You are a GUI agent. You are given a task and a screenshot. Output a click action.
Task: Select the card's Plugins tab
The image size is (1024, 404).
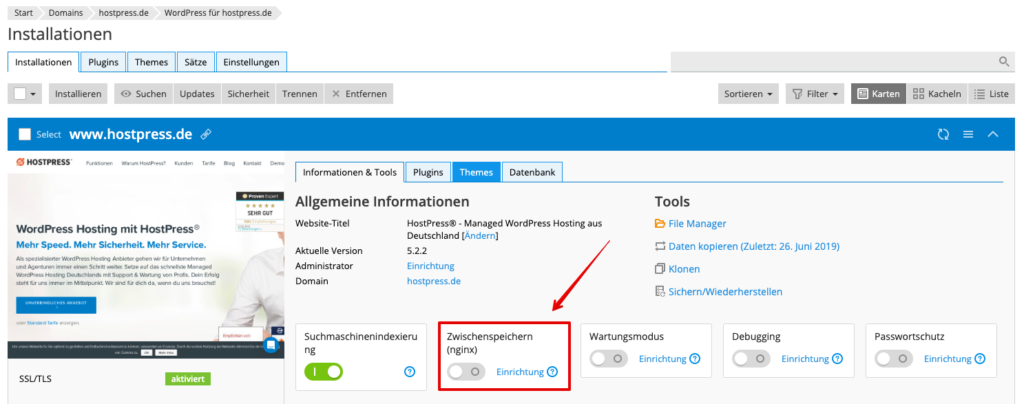point(428,172)
